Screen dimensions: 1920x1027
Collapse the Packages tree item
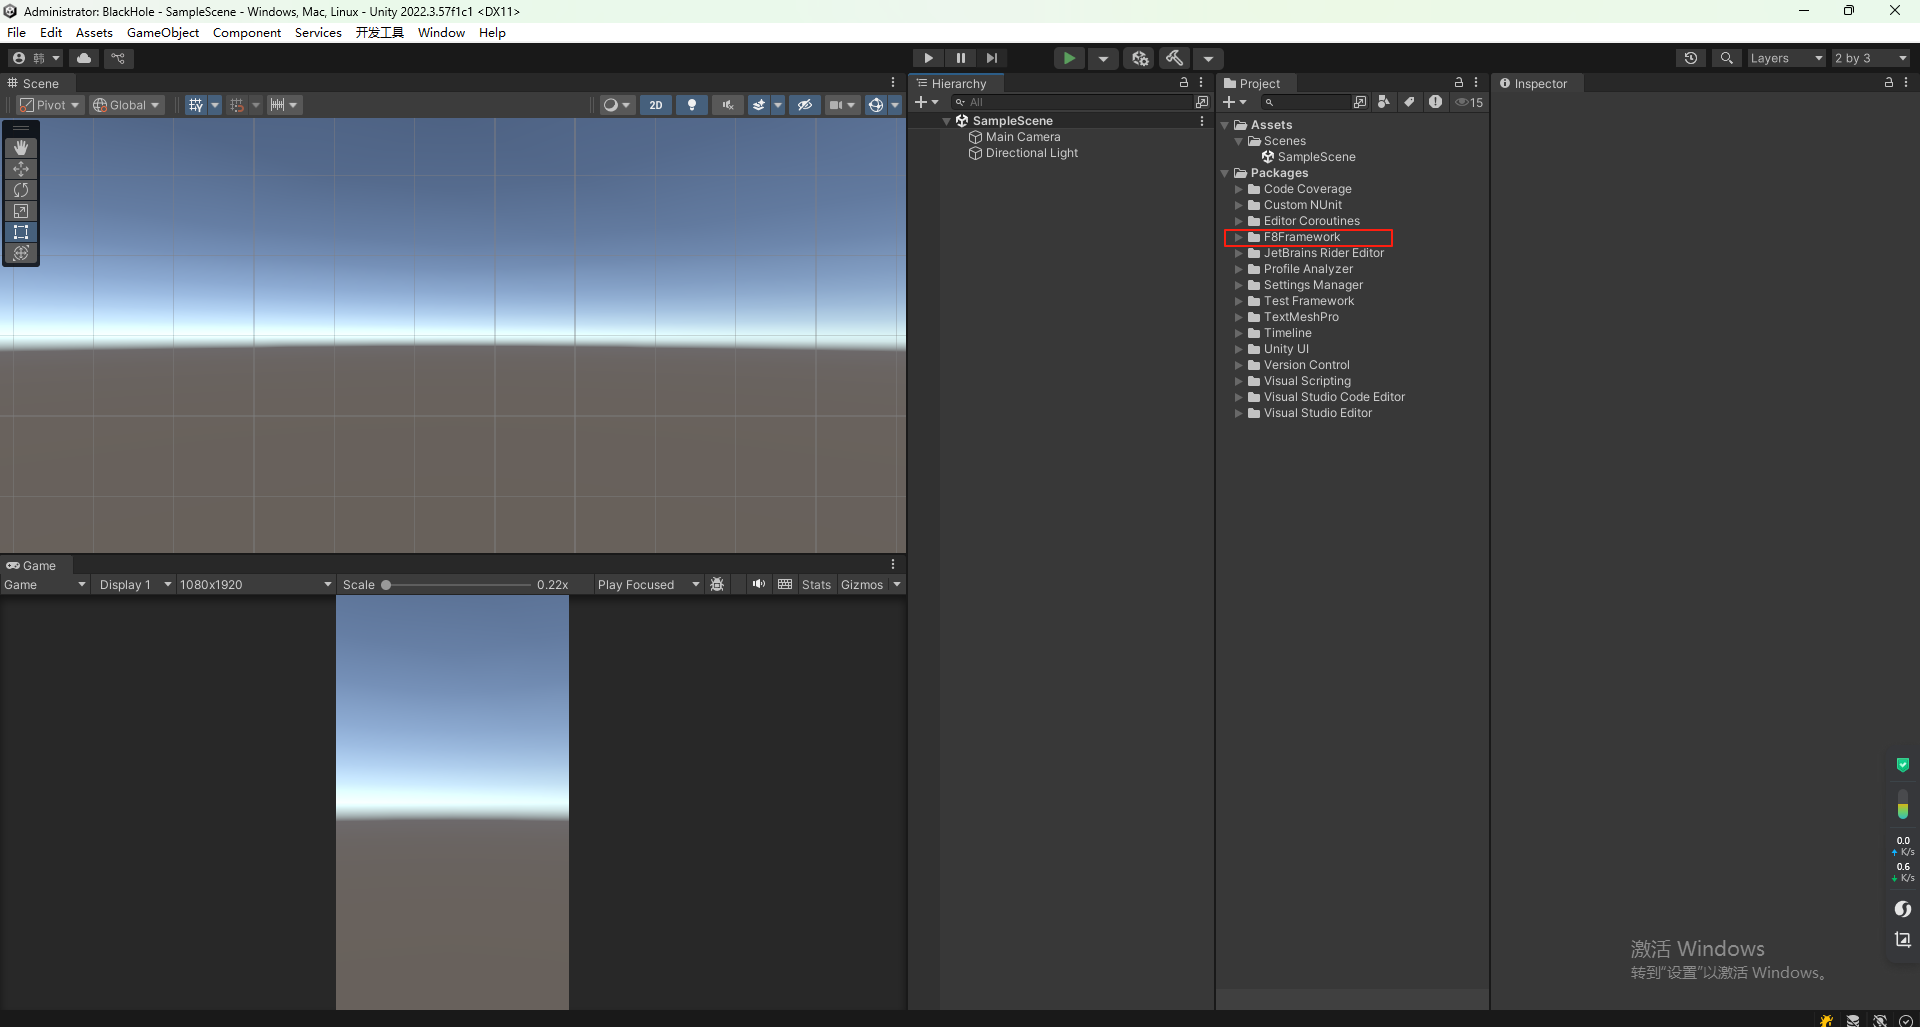click(1225, 172)
